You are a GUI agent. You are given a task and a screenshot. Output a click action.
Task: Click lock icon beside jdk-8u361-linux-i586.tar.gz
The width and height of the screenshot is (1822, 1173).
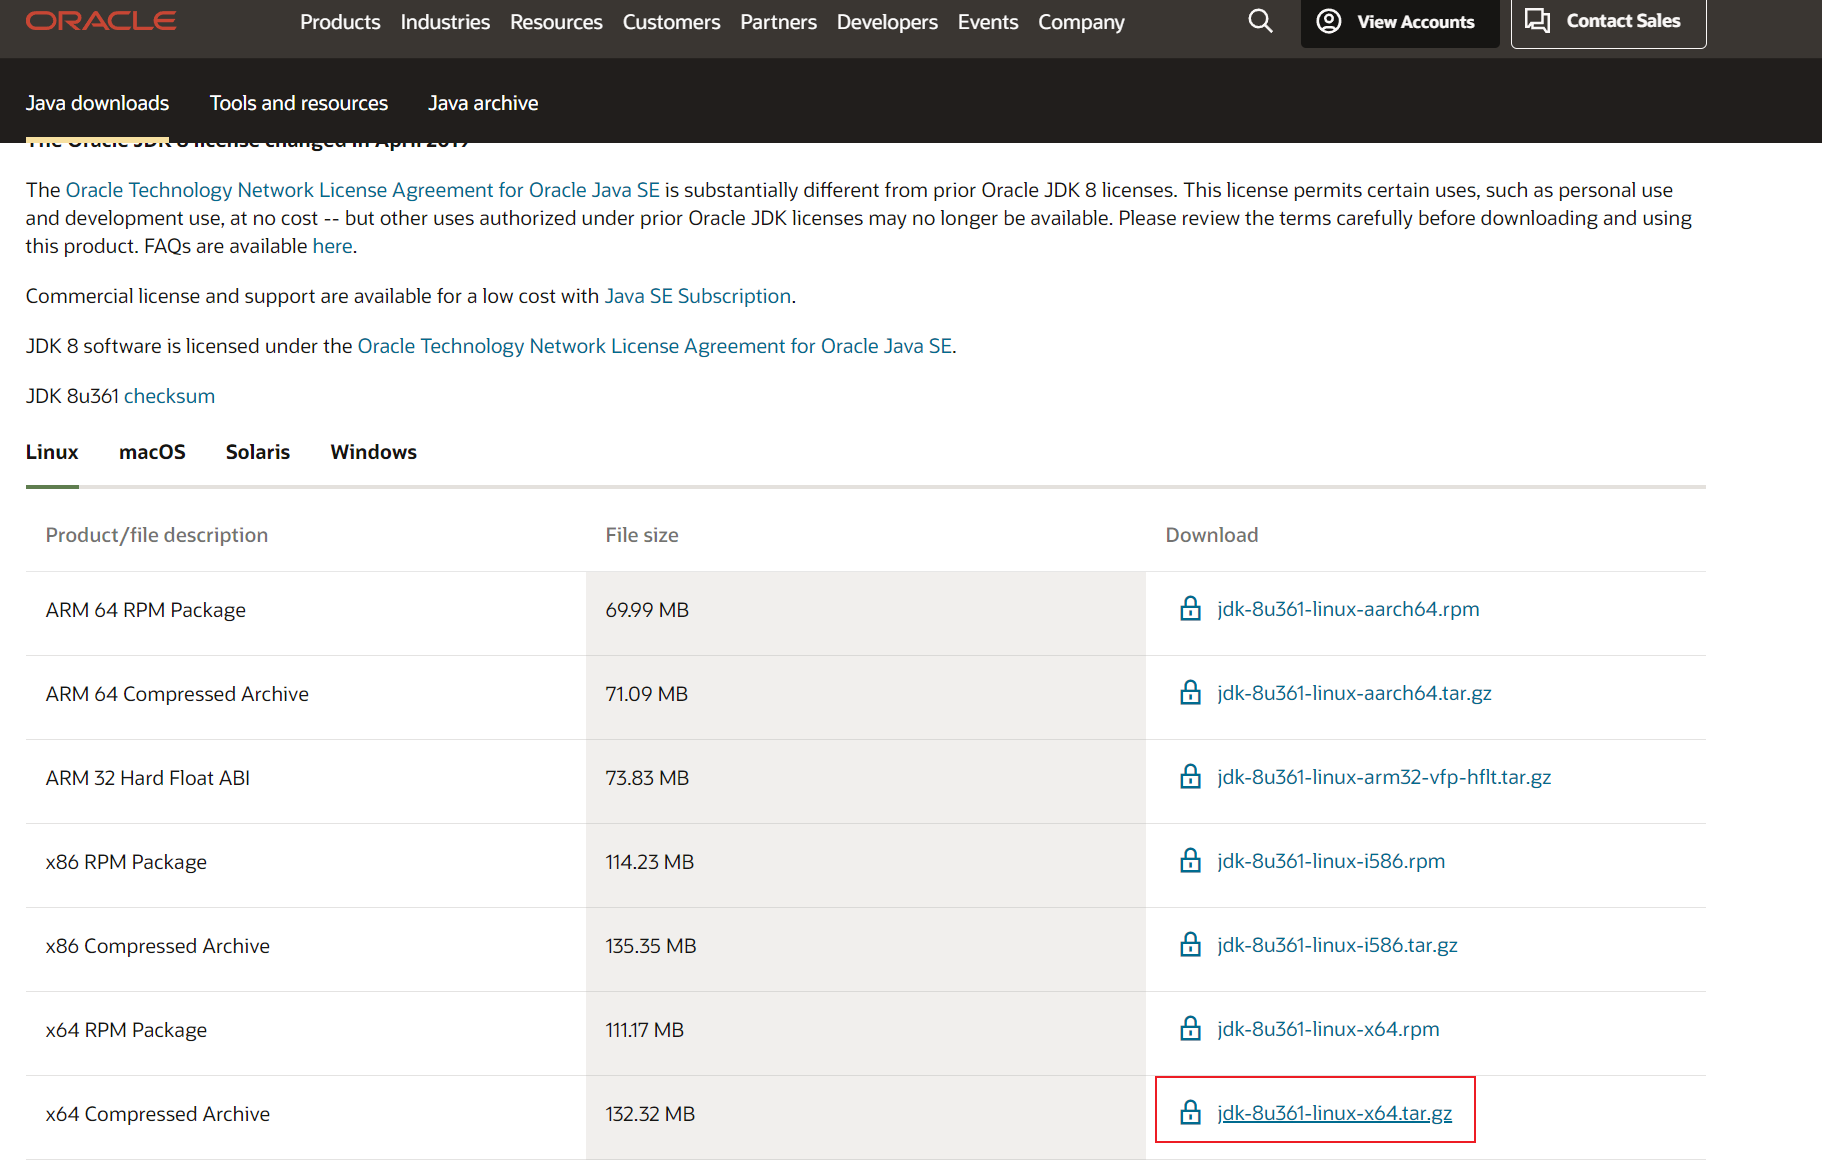coord(1190,945)
